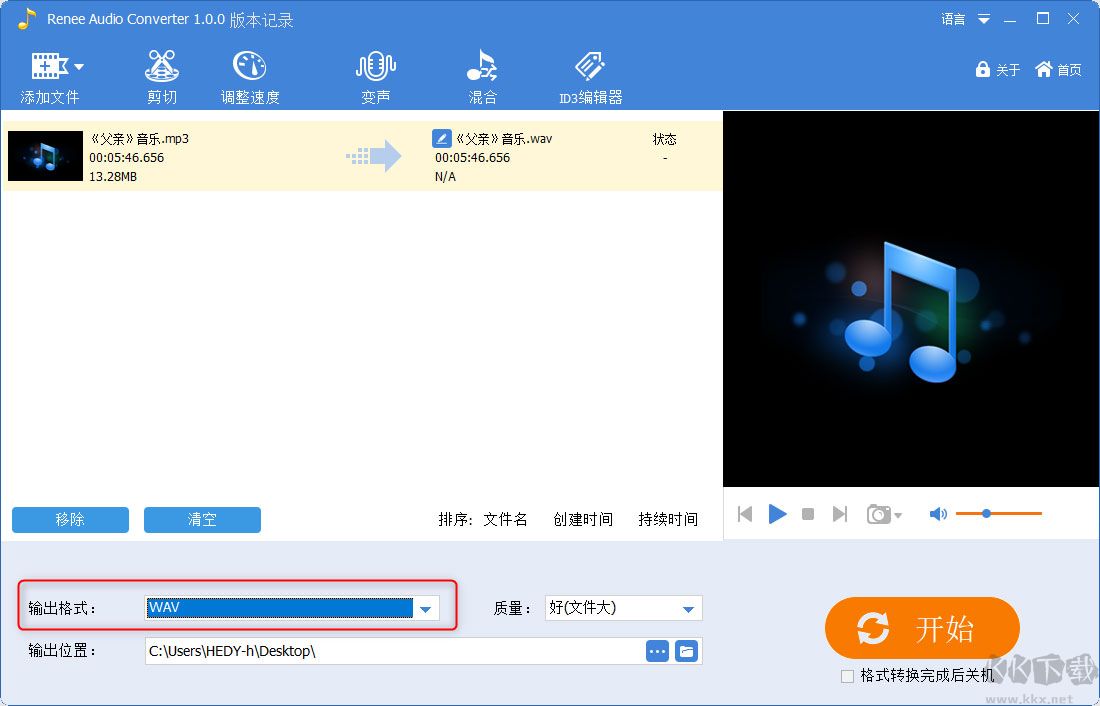Go to 首页 home page
The image size is (1100, 706).
[x=1058, y=70]
